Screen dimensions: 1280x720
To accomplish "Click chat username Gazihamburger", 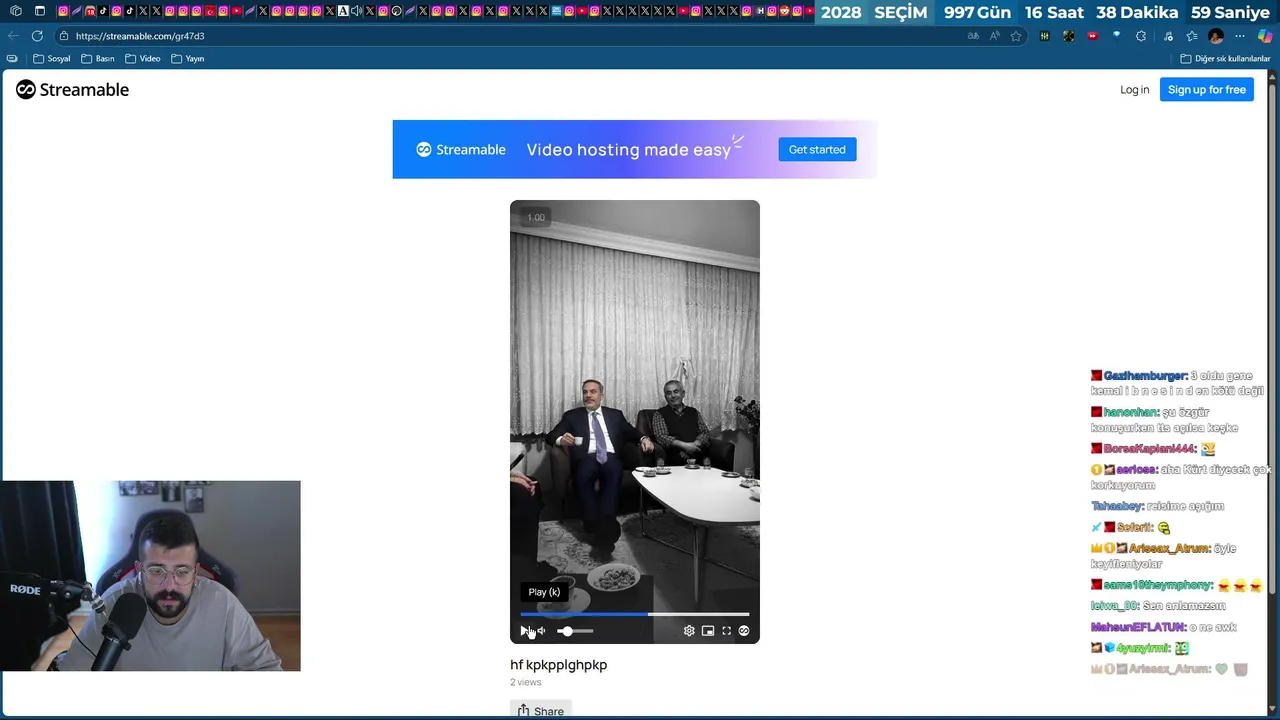I will click(1146, 376).
